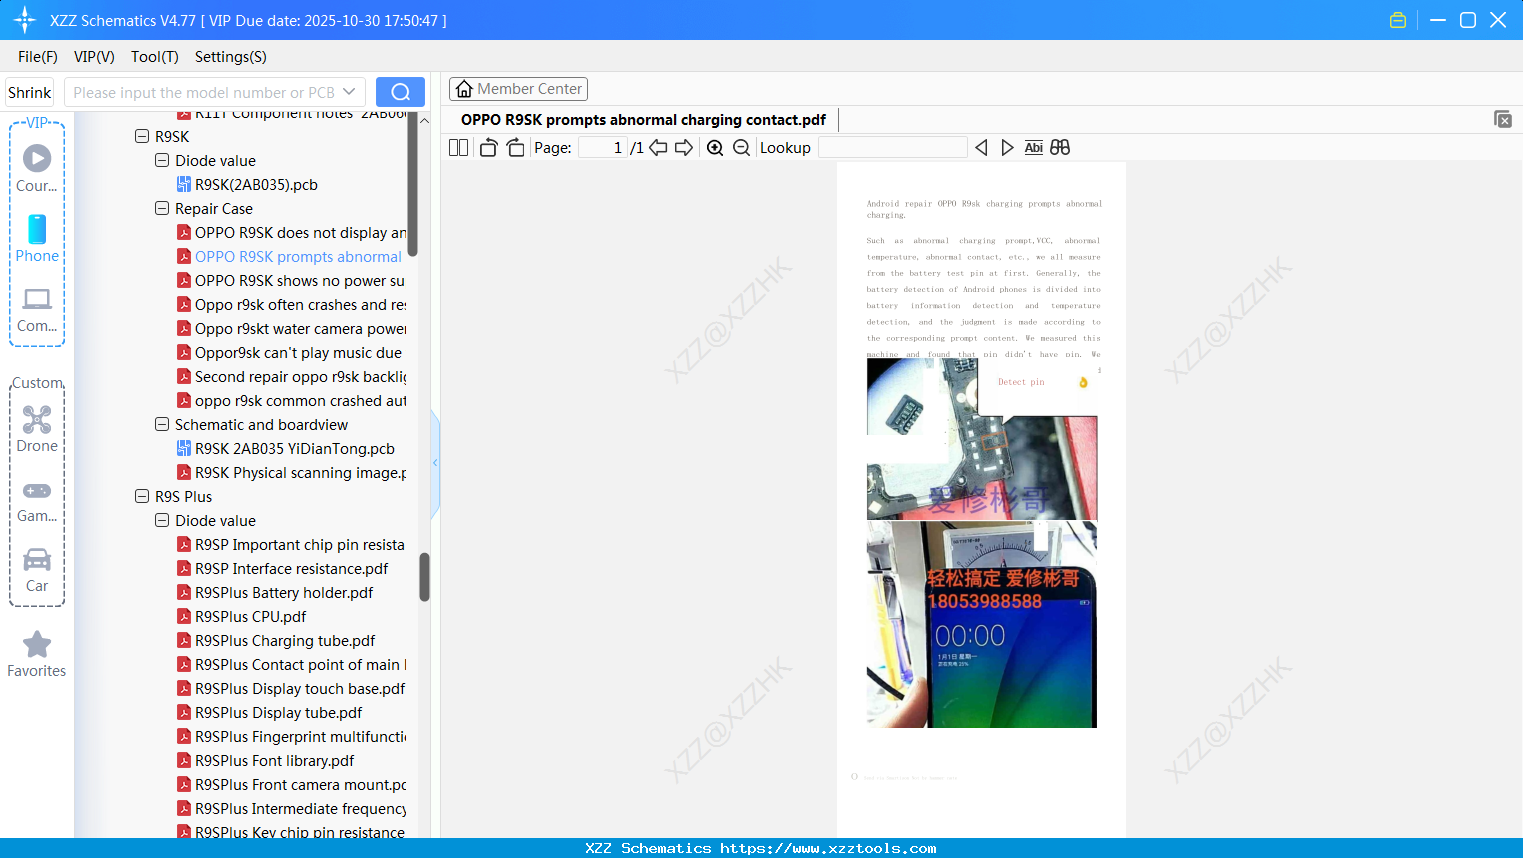Open the model number dropdown arrow
The image size is (1523, 858).
tap(349, 92)
